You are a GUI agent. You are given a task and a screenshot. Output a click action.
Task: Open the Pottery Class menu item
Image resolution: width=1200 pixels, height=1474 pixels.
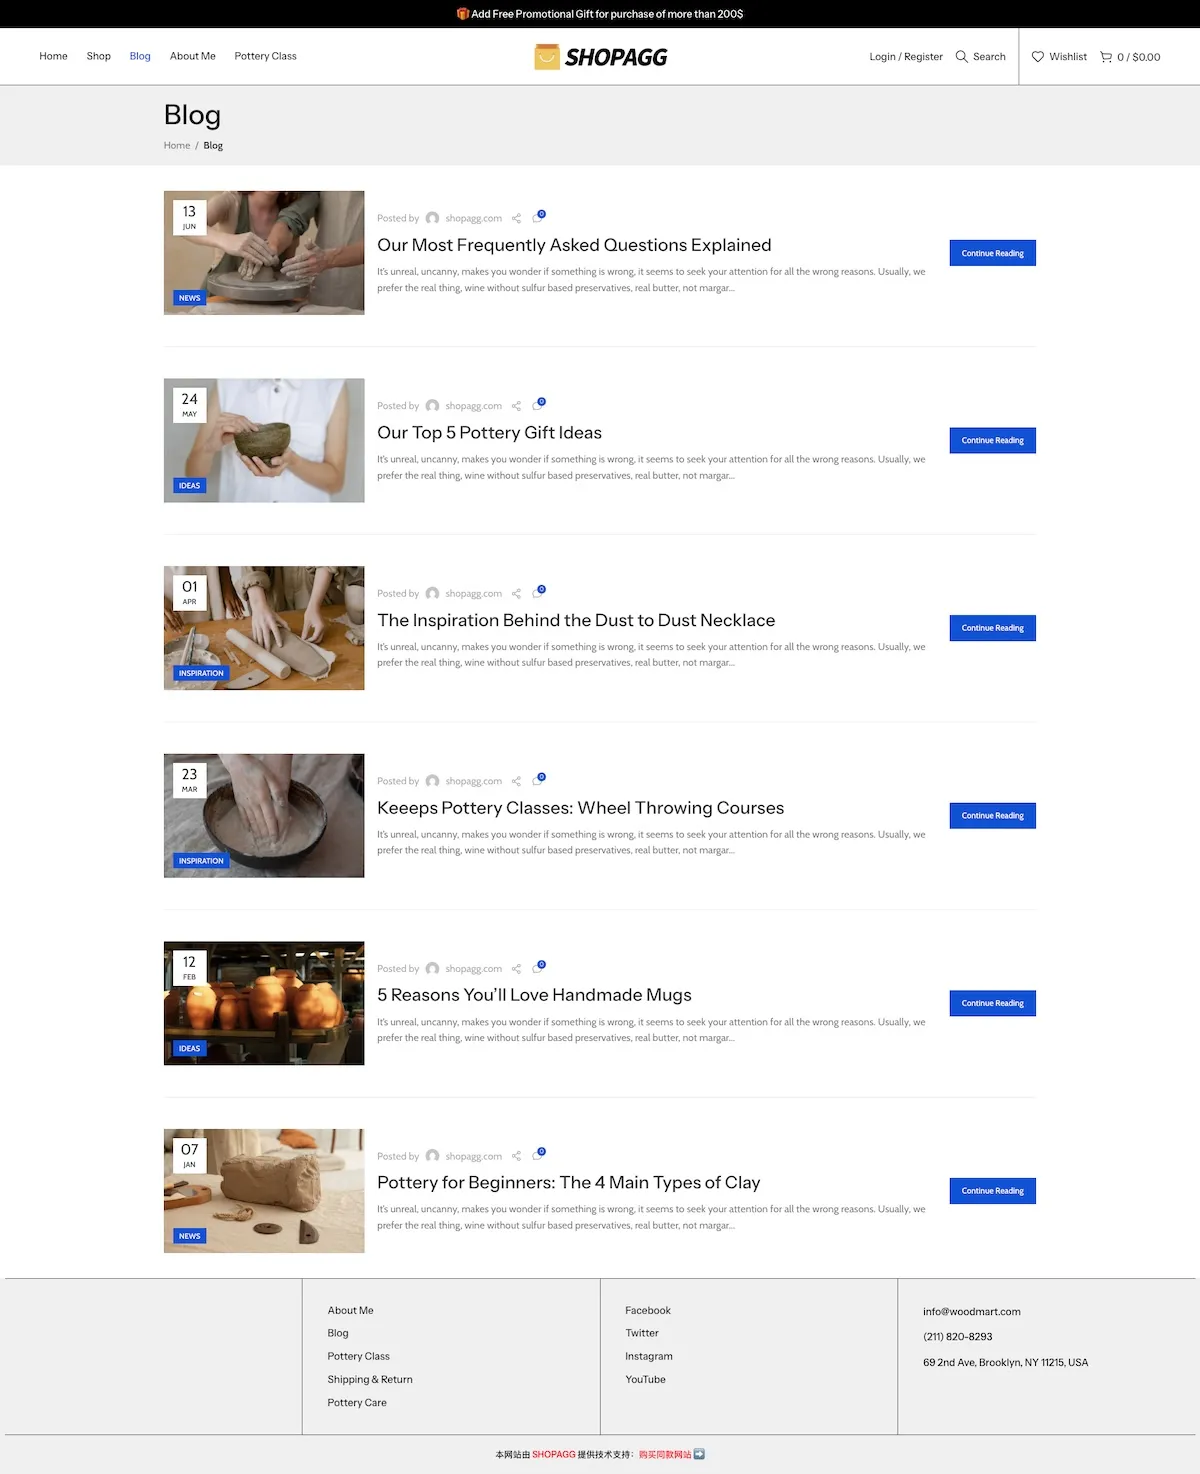coord(265,56)
